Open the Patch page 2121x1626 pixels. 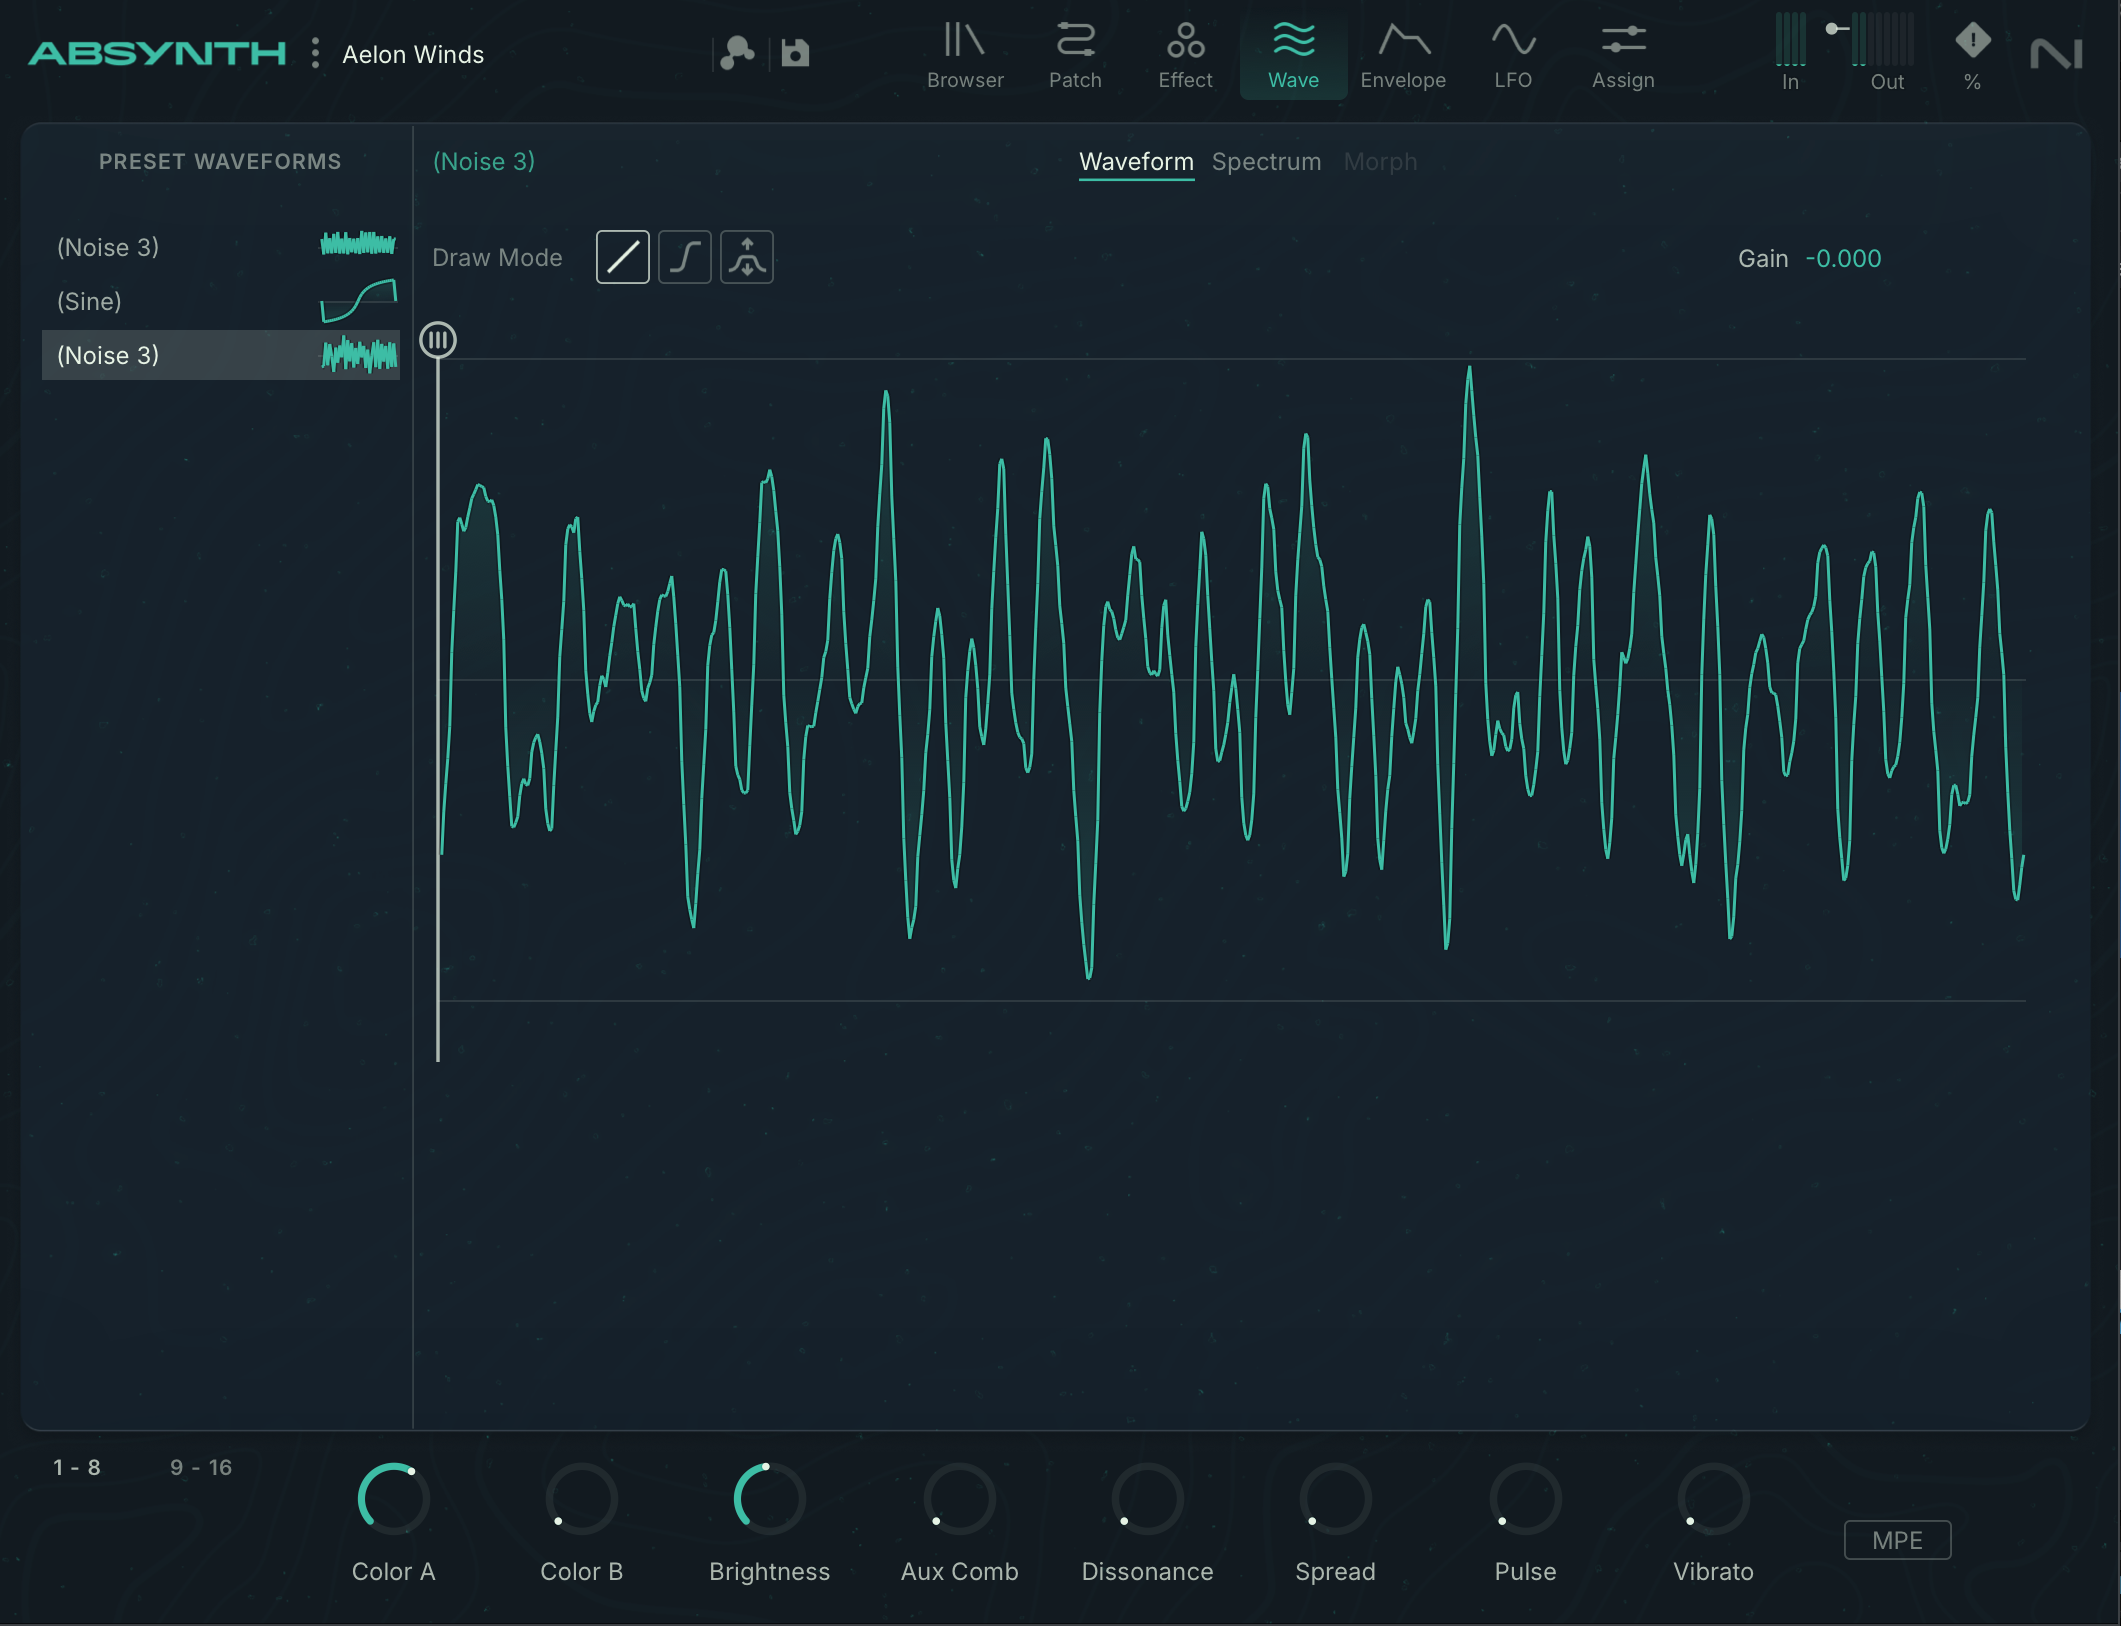click(x=1075, y=56)
